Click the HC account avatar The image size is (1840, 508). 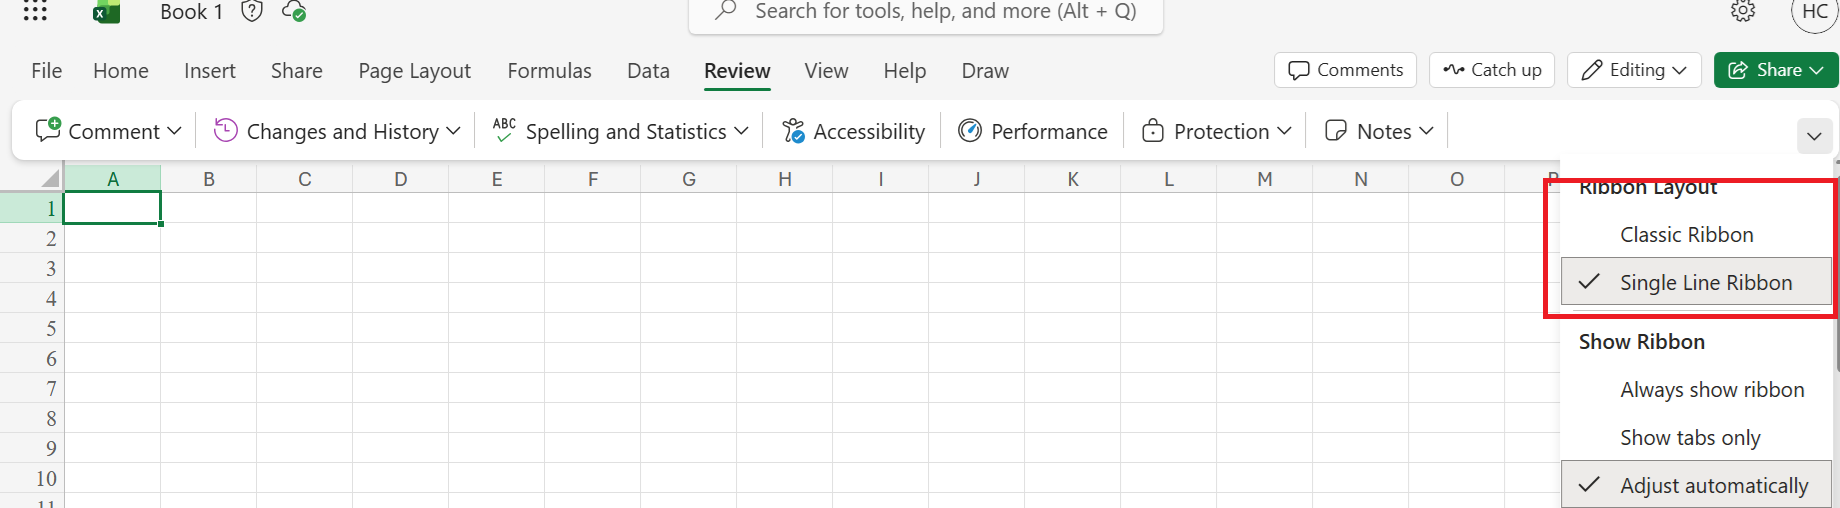coord(1814,13)
